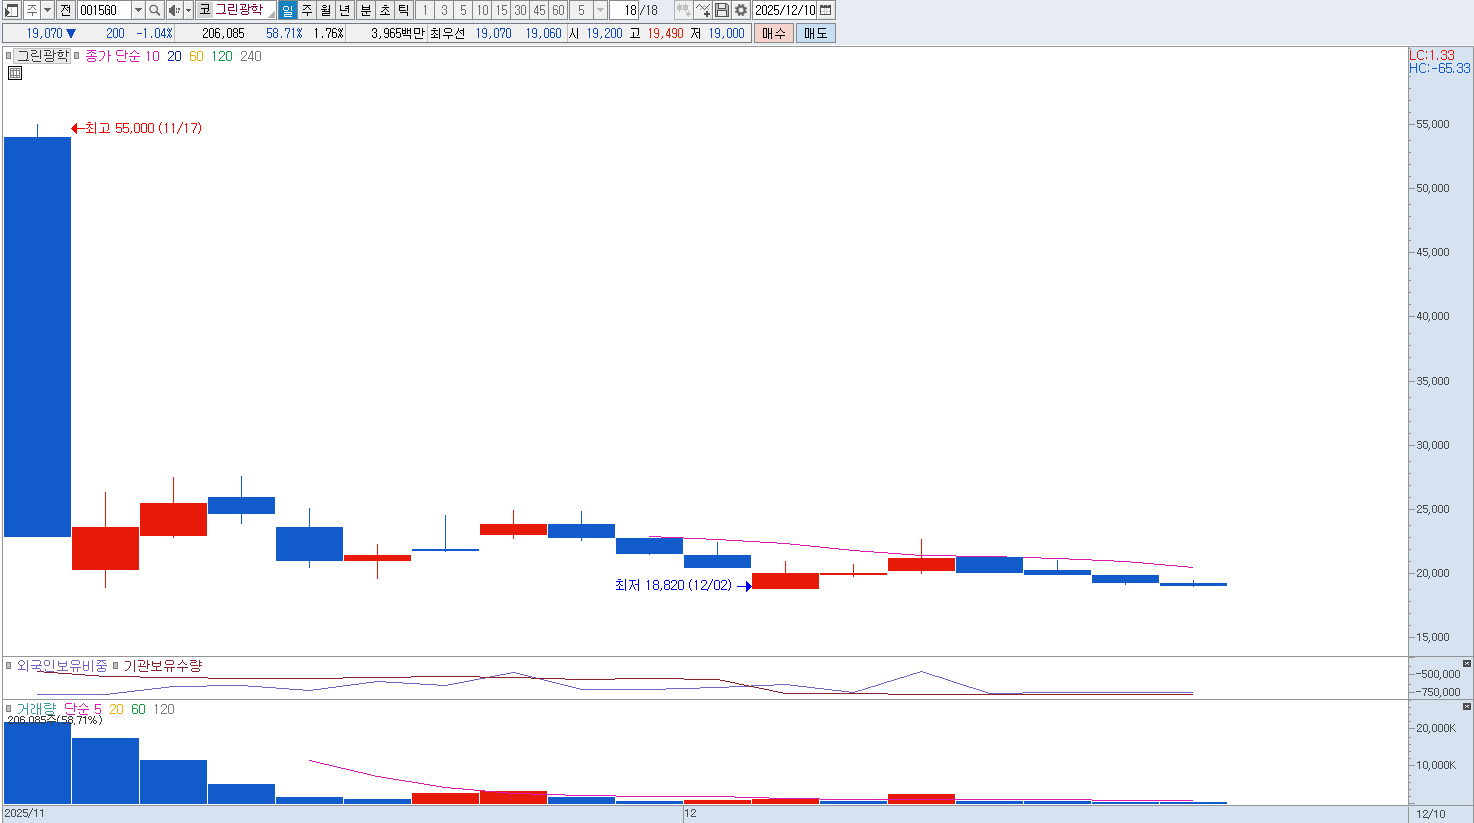Click the crosshair tool icon near save
Screen dimensions: 1474x823
coord(703,10)
